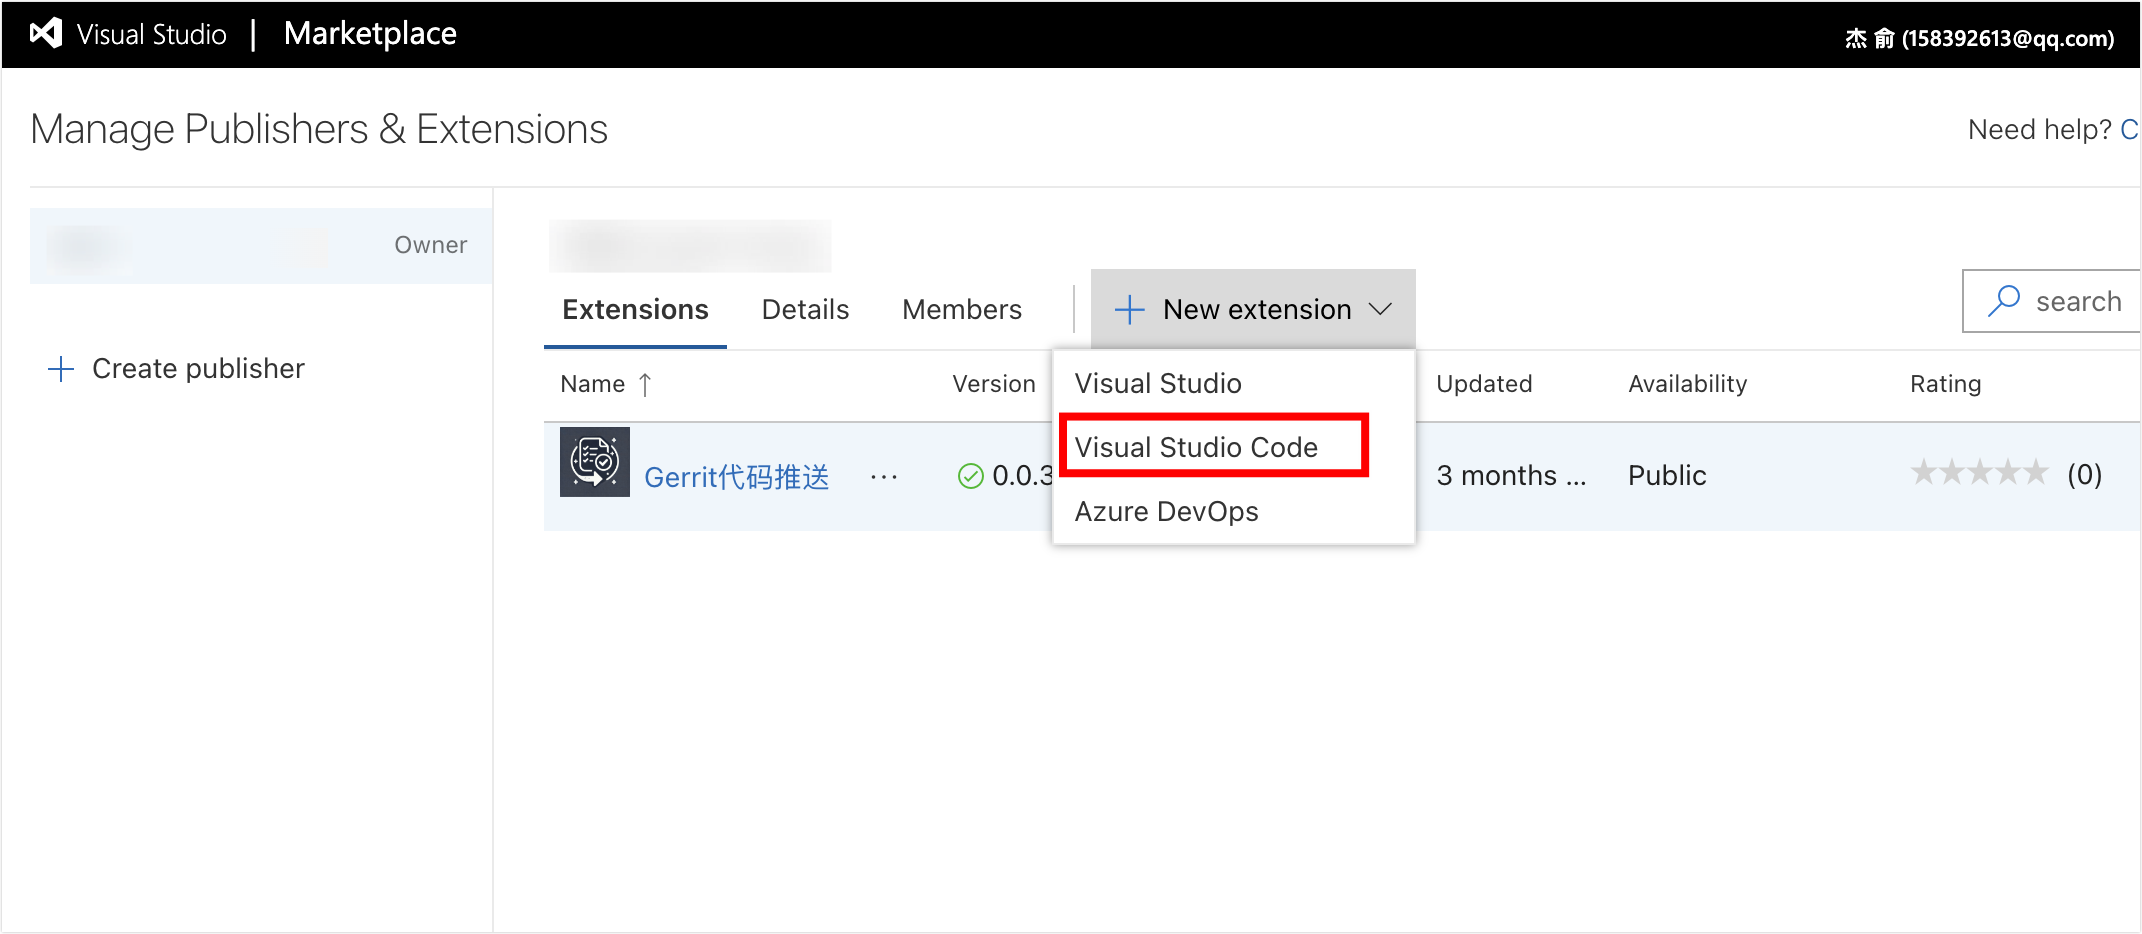
Task: Click the Name sort arrow icon
Action: click(x=645, y=385)
